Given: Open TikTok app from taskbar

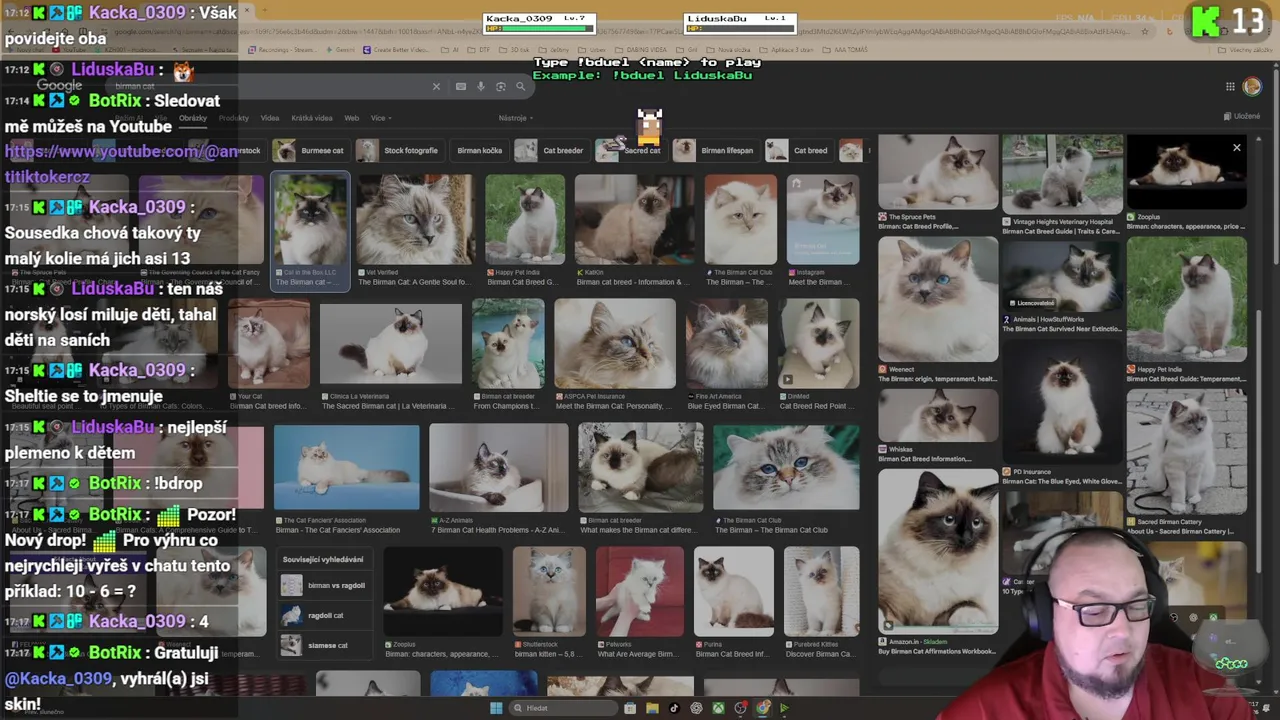Looking at the screenshot, I should tap(674, 708).
